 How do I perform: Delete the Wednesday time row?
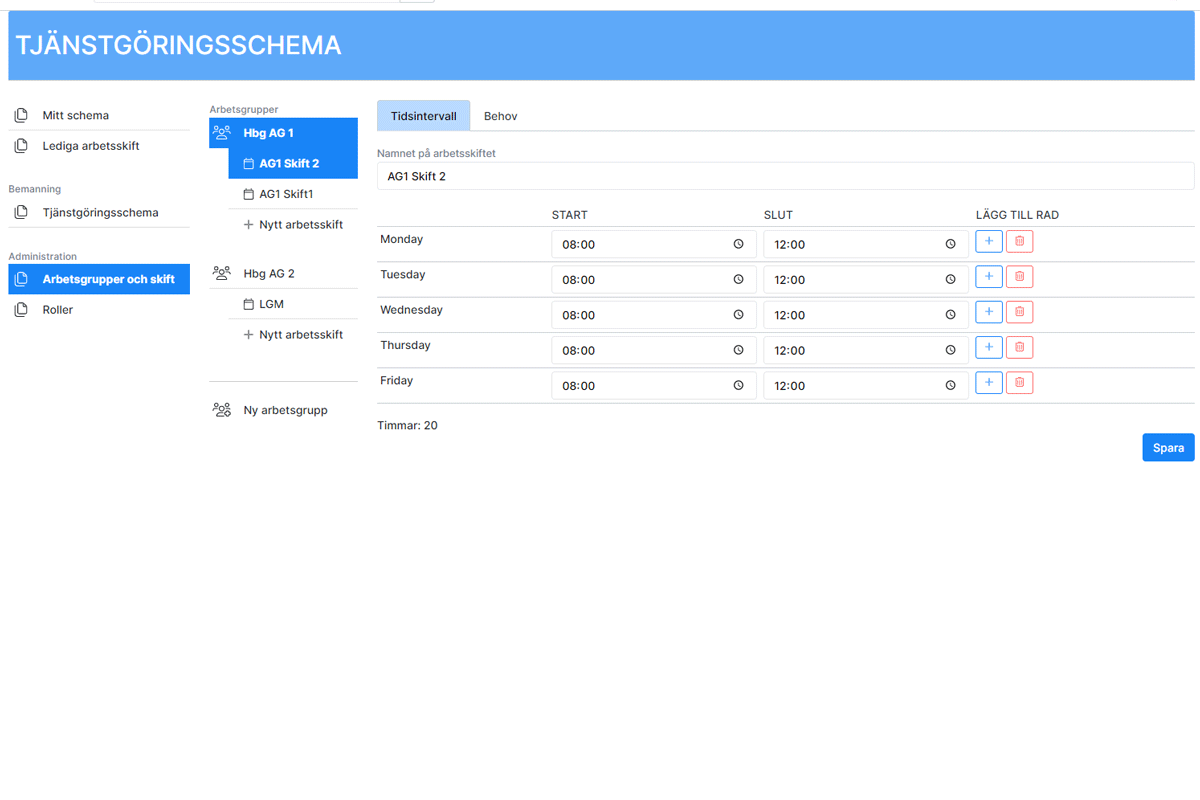point(1019,312)
